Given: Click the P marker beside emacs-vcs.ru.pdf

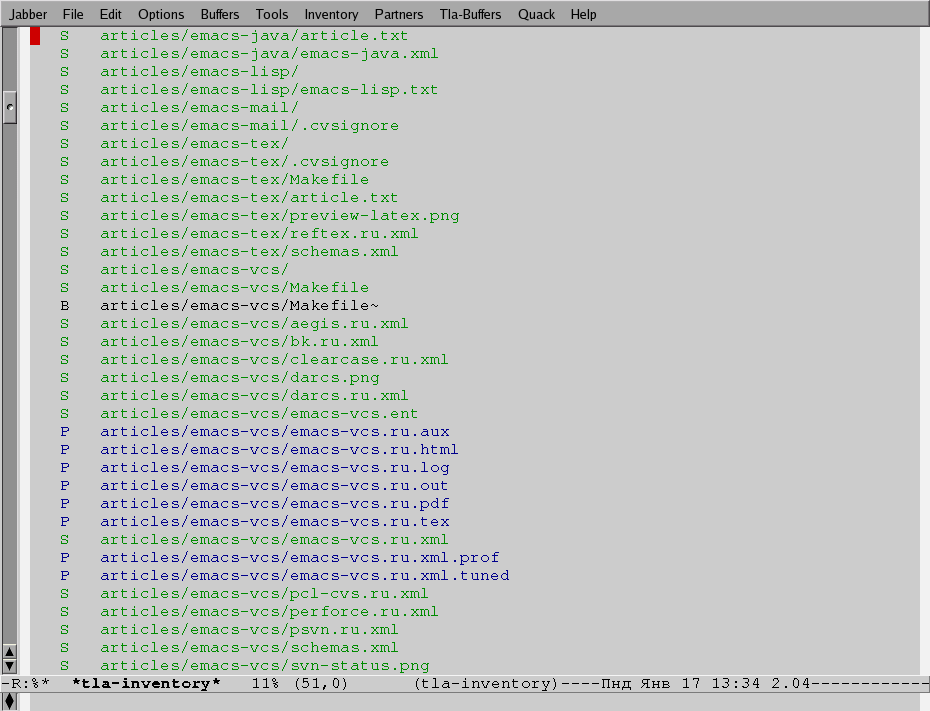Looking at the screenshot, I should pyautogui.click(x=65, y=504).
